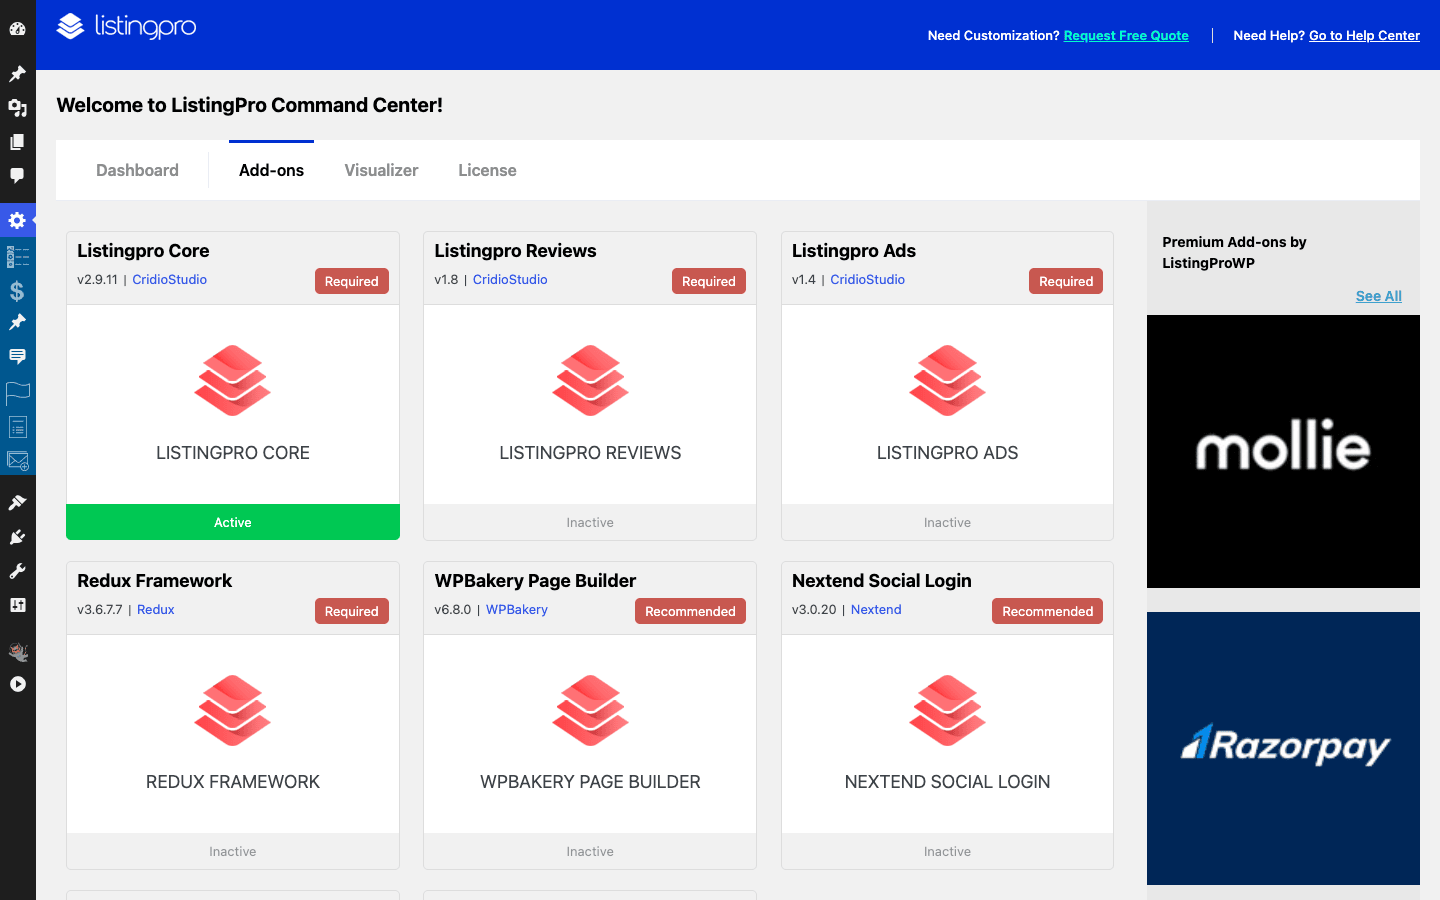
Task: Open the envelope with plus icon
Action: point(18,461)
